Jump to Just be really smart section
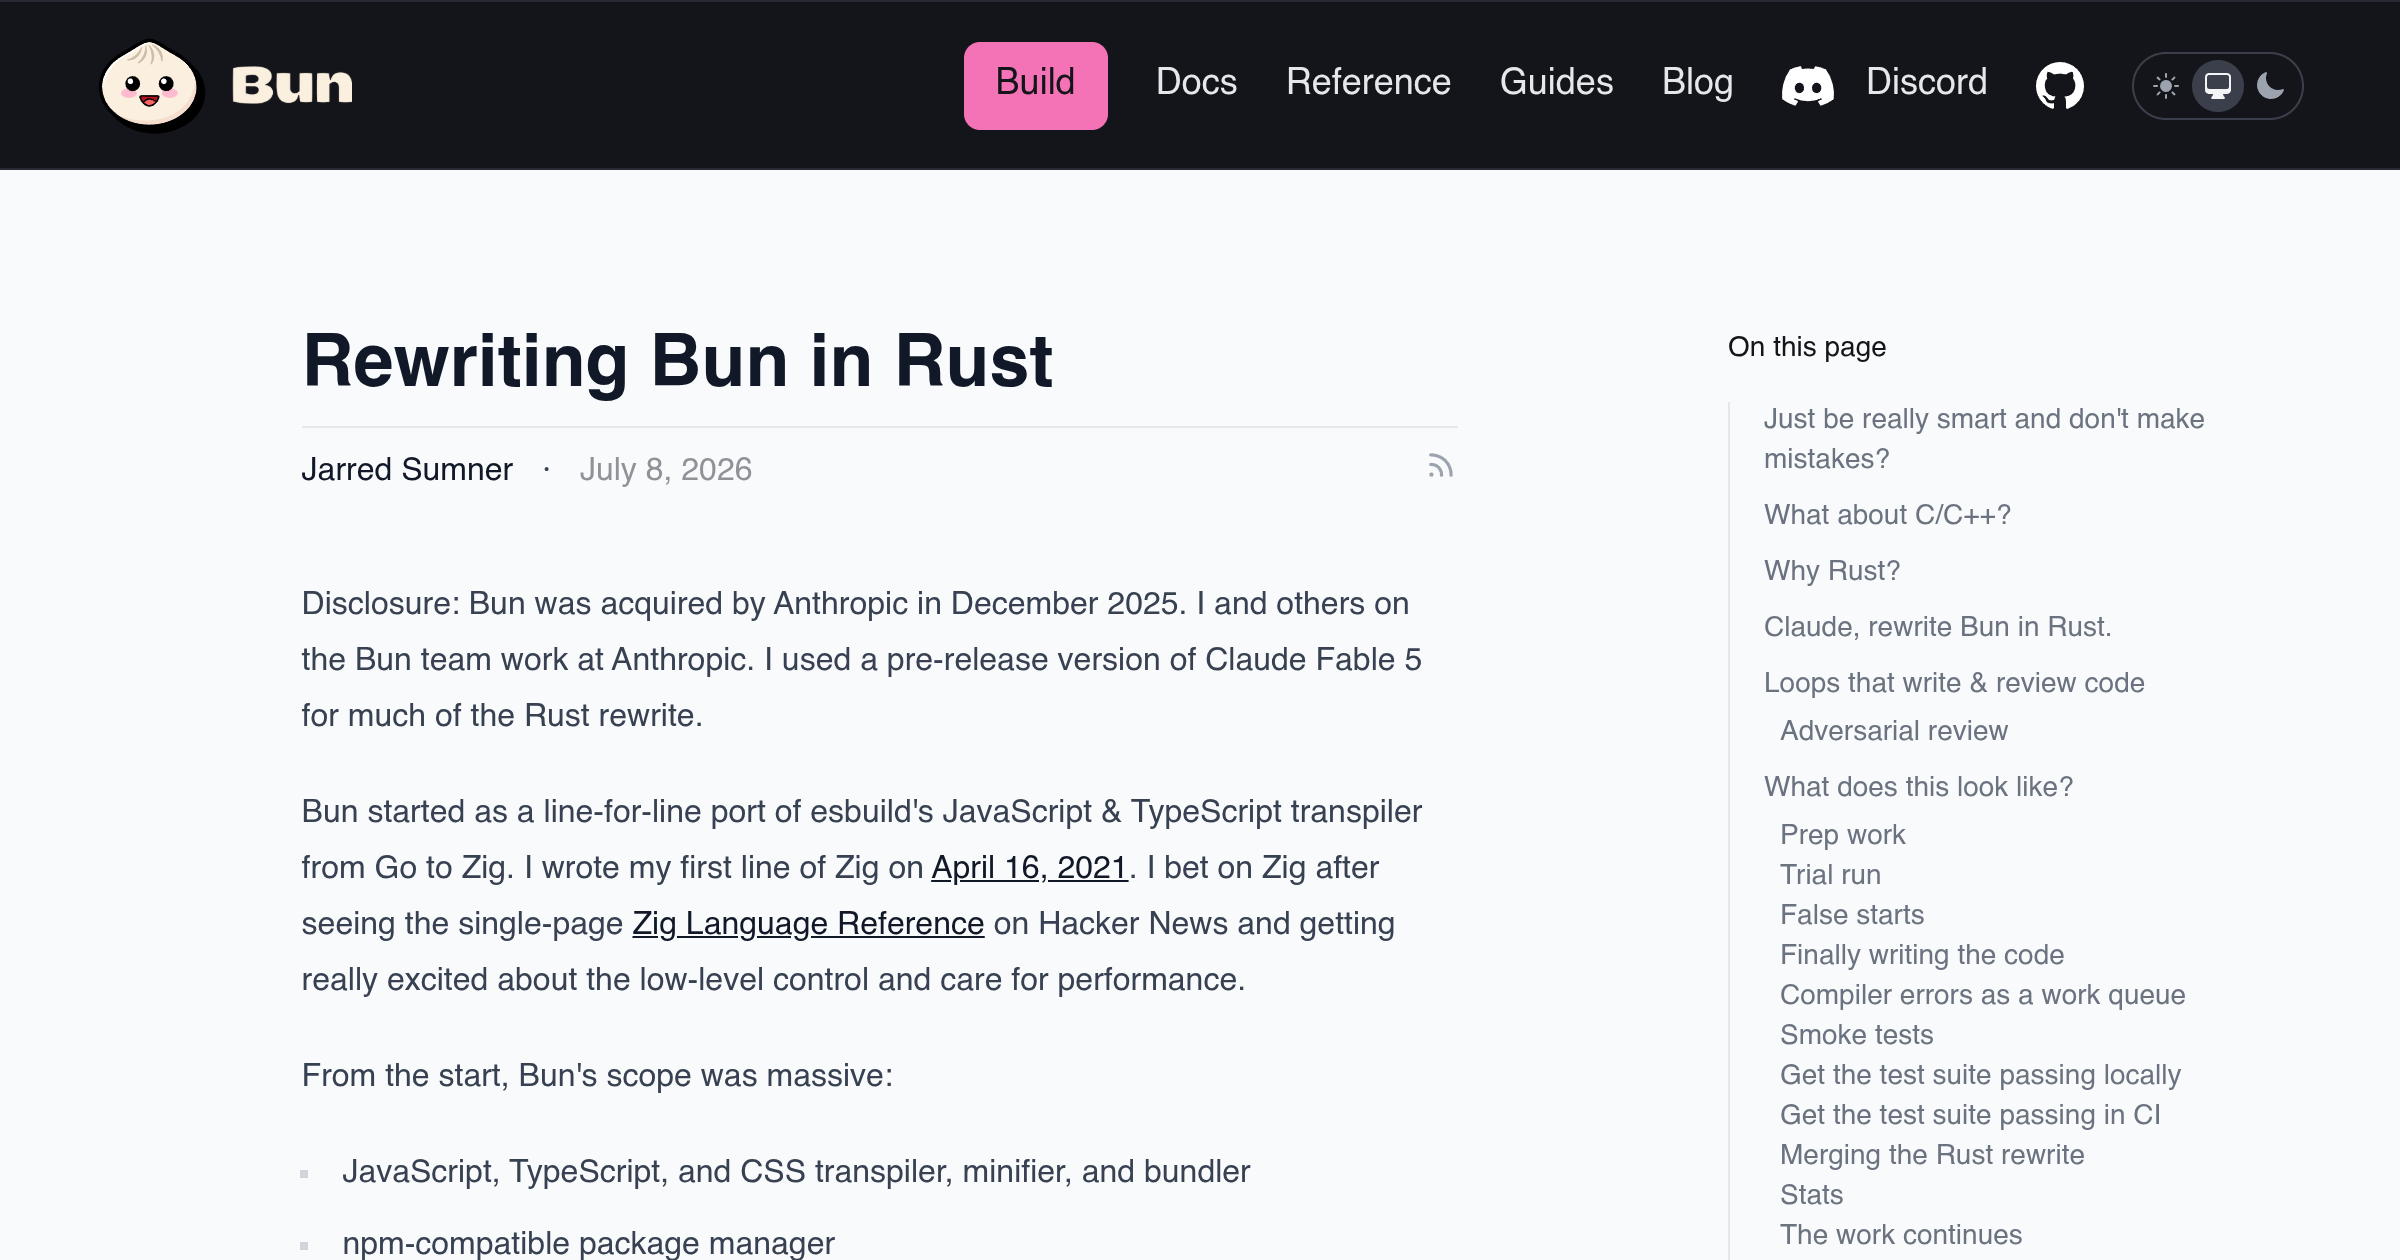 tap(1984, 438)
